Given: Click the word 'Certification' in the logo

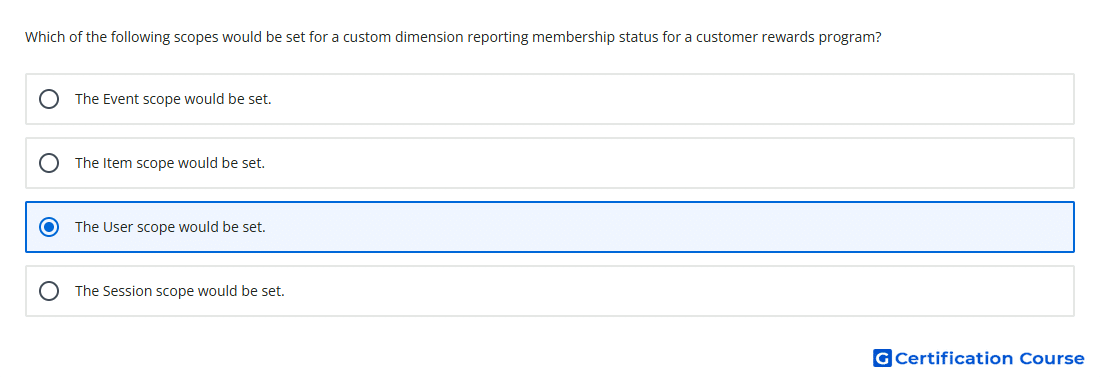Looking at the screenshot, I should pos(954,358).
